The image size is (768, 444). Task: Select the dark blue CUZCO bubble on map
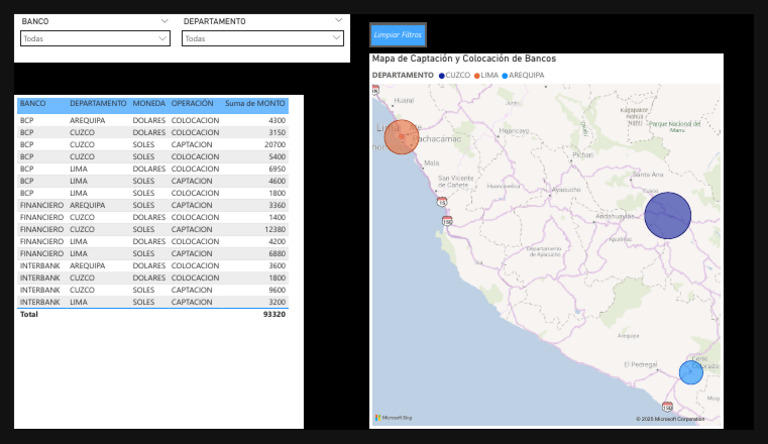pos(667,216)
